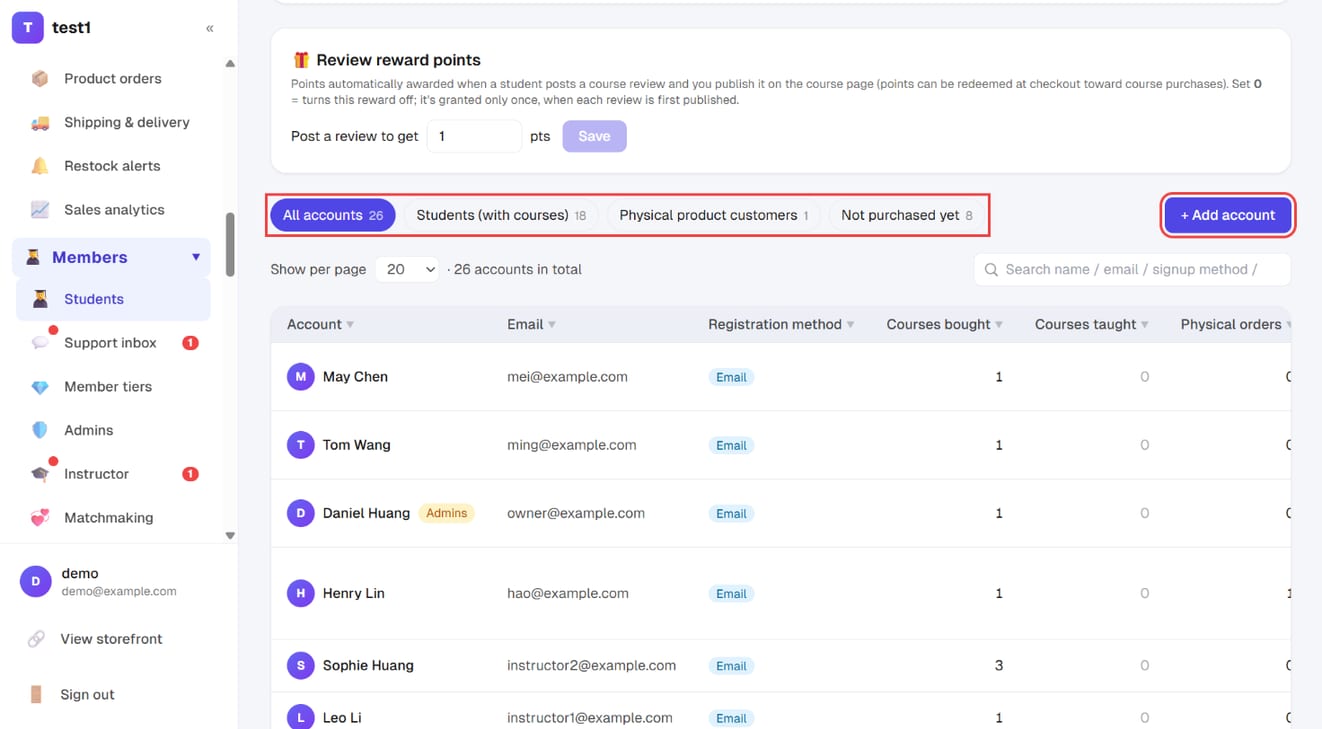Click the review points input field

click(x=474, y=136)
